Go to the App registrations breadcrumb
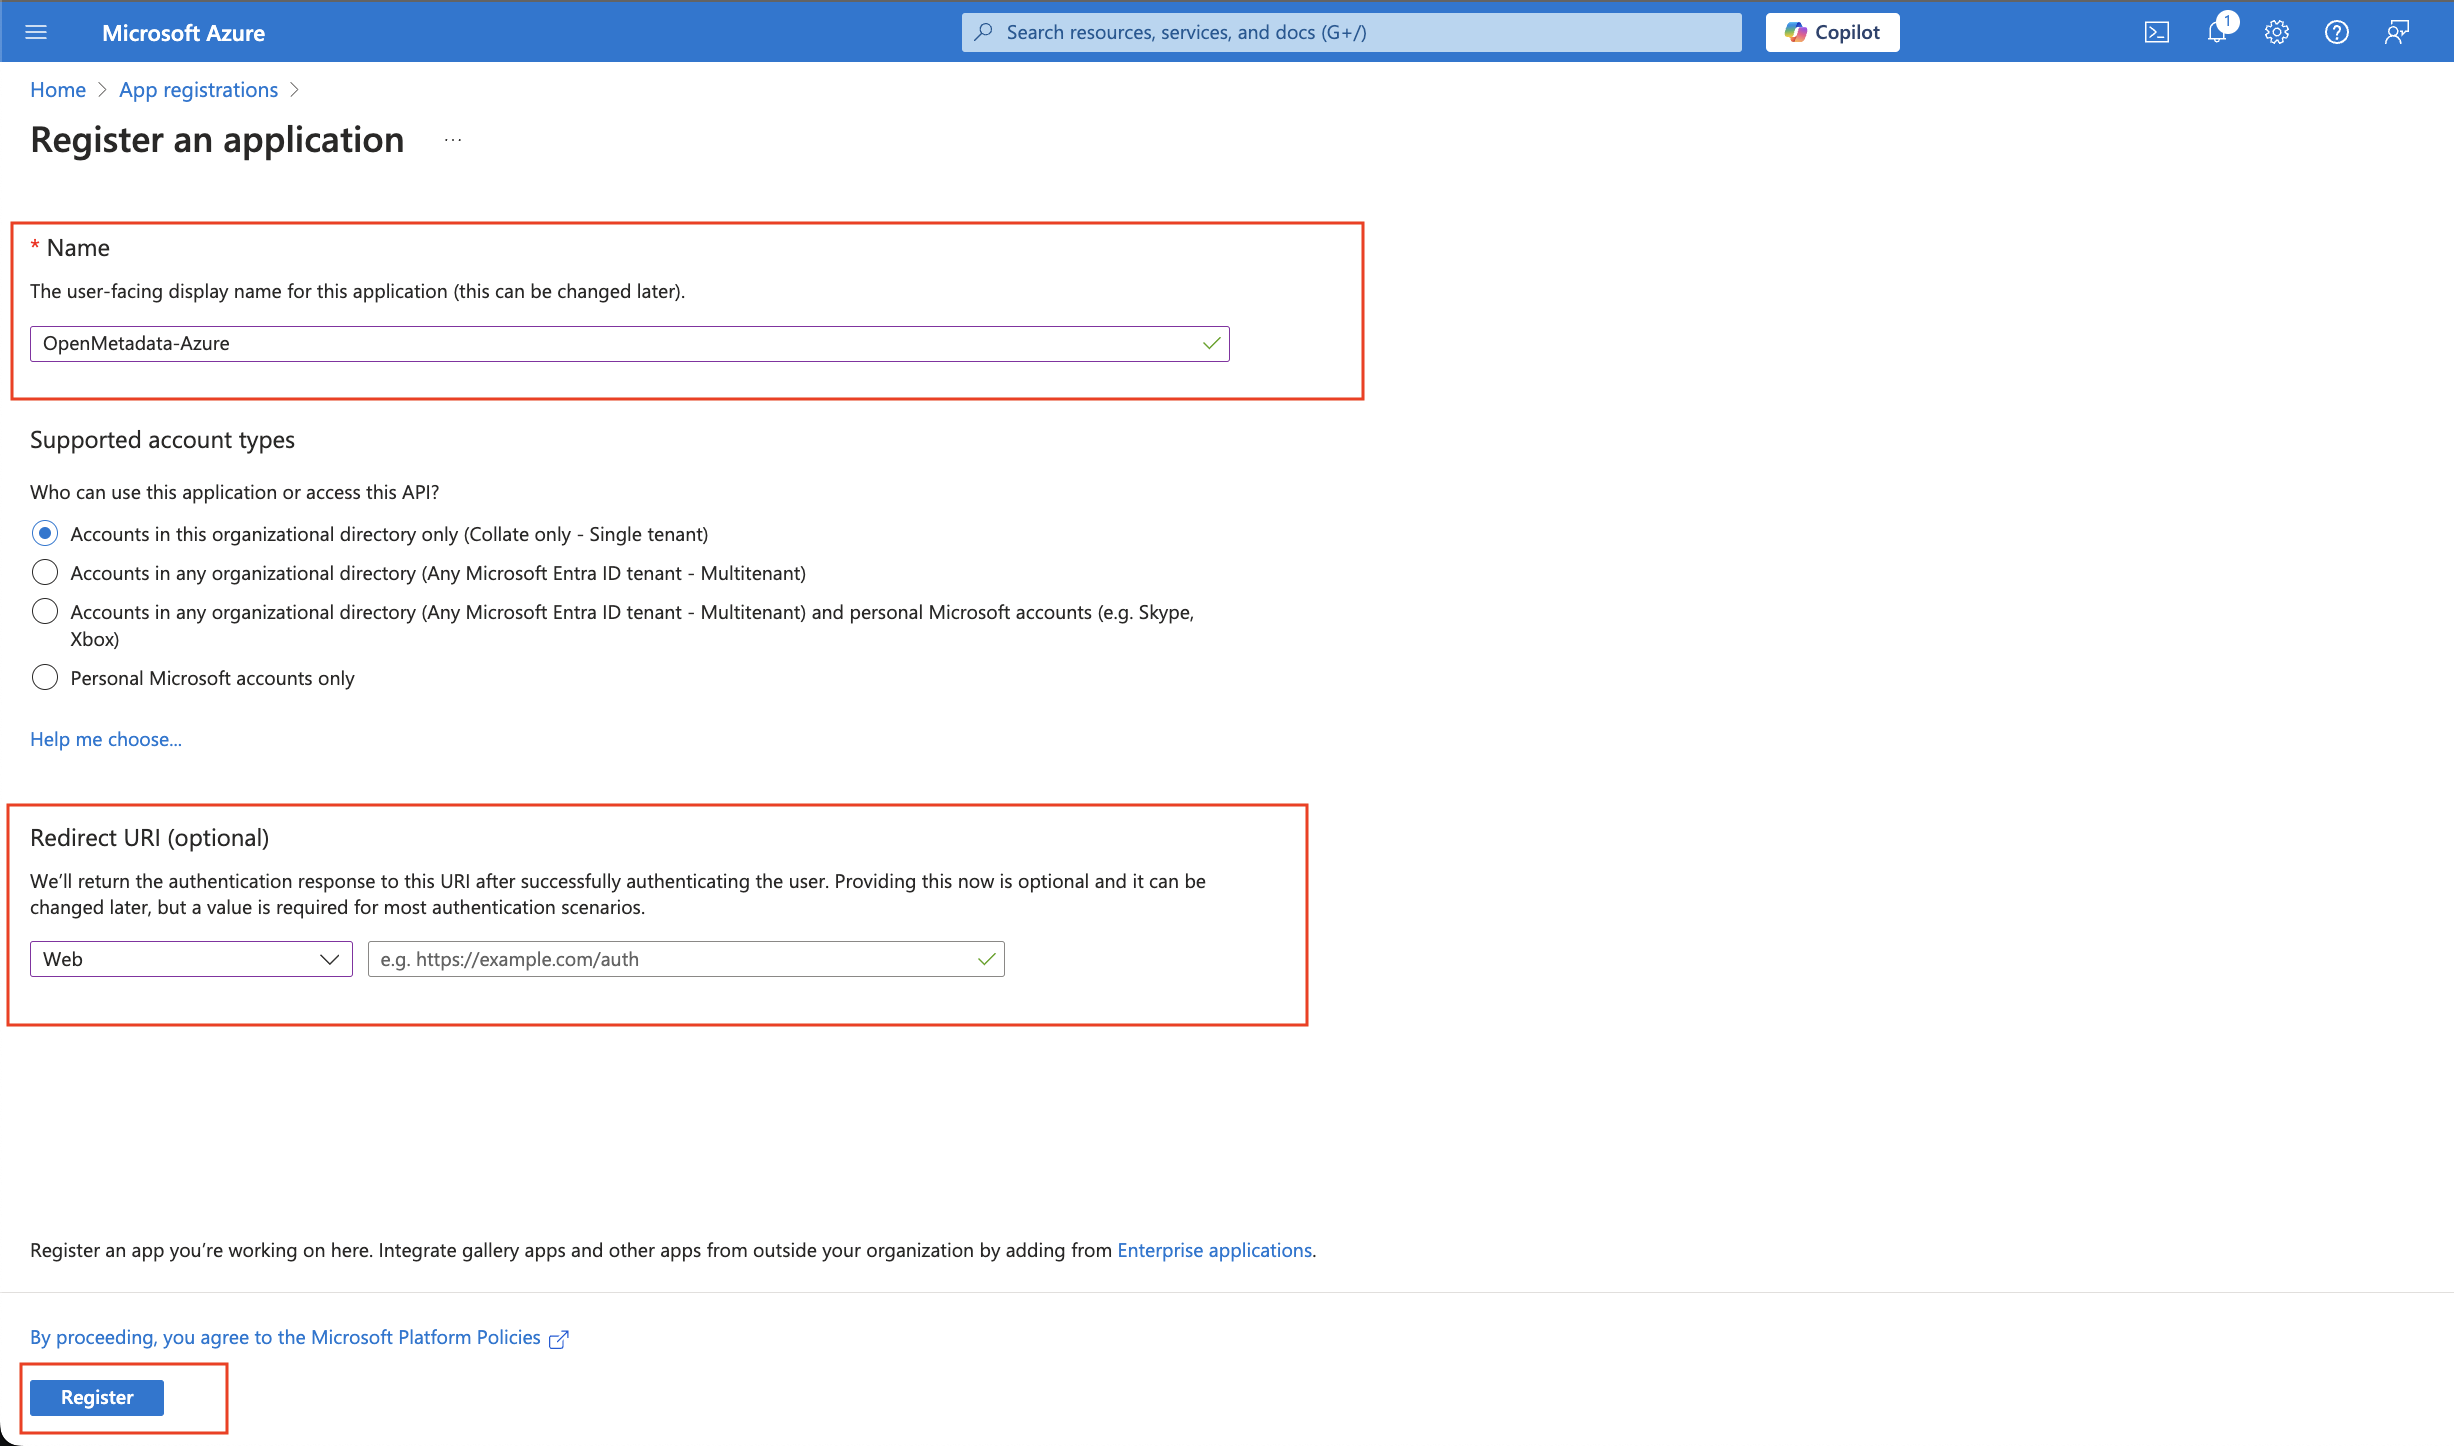Image resolution: width=2454 pixels, height=1446 pixels. click(198, 90)
